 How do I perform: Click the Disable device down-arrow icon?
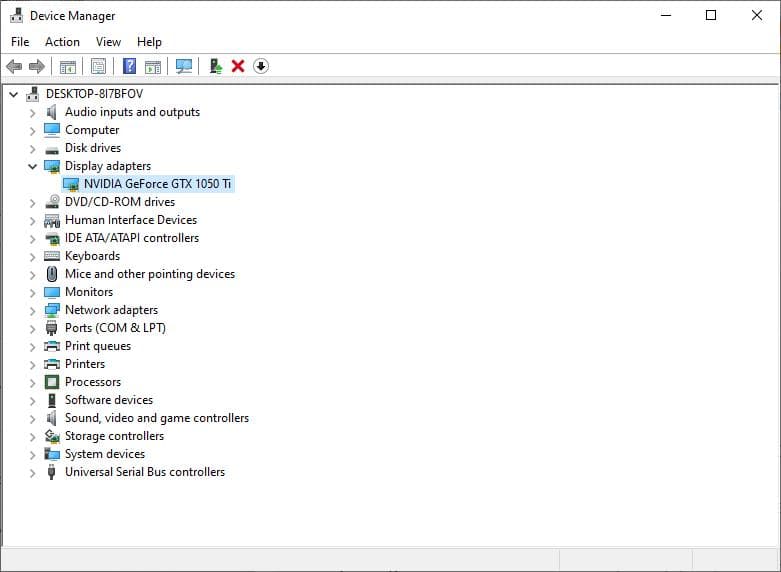point(261,66)
